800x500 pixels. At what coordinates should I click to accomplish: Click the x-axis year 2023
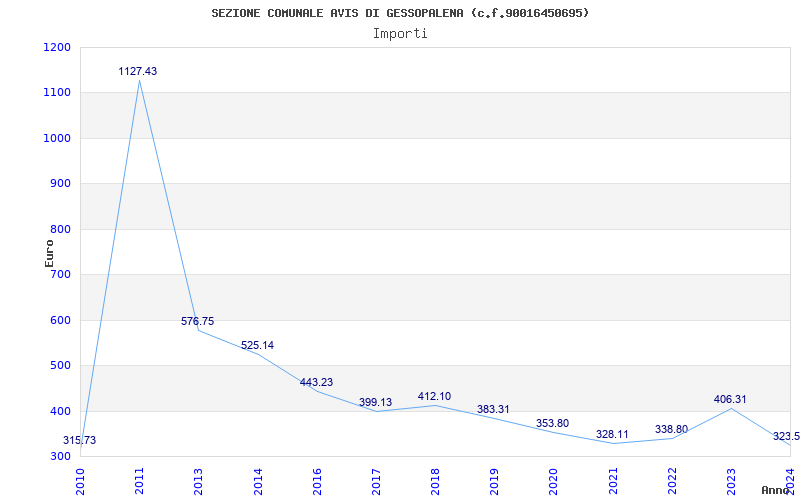(731, 481)
